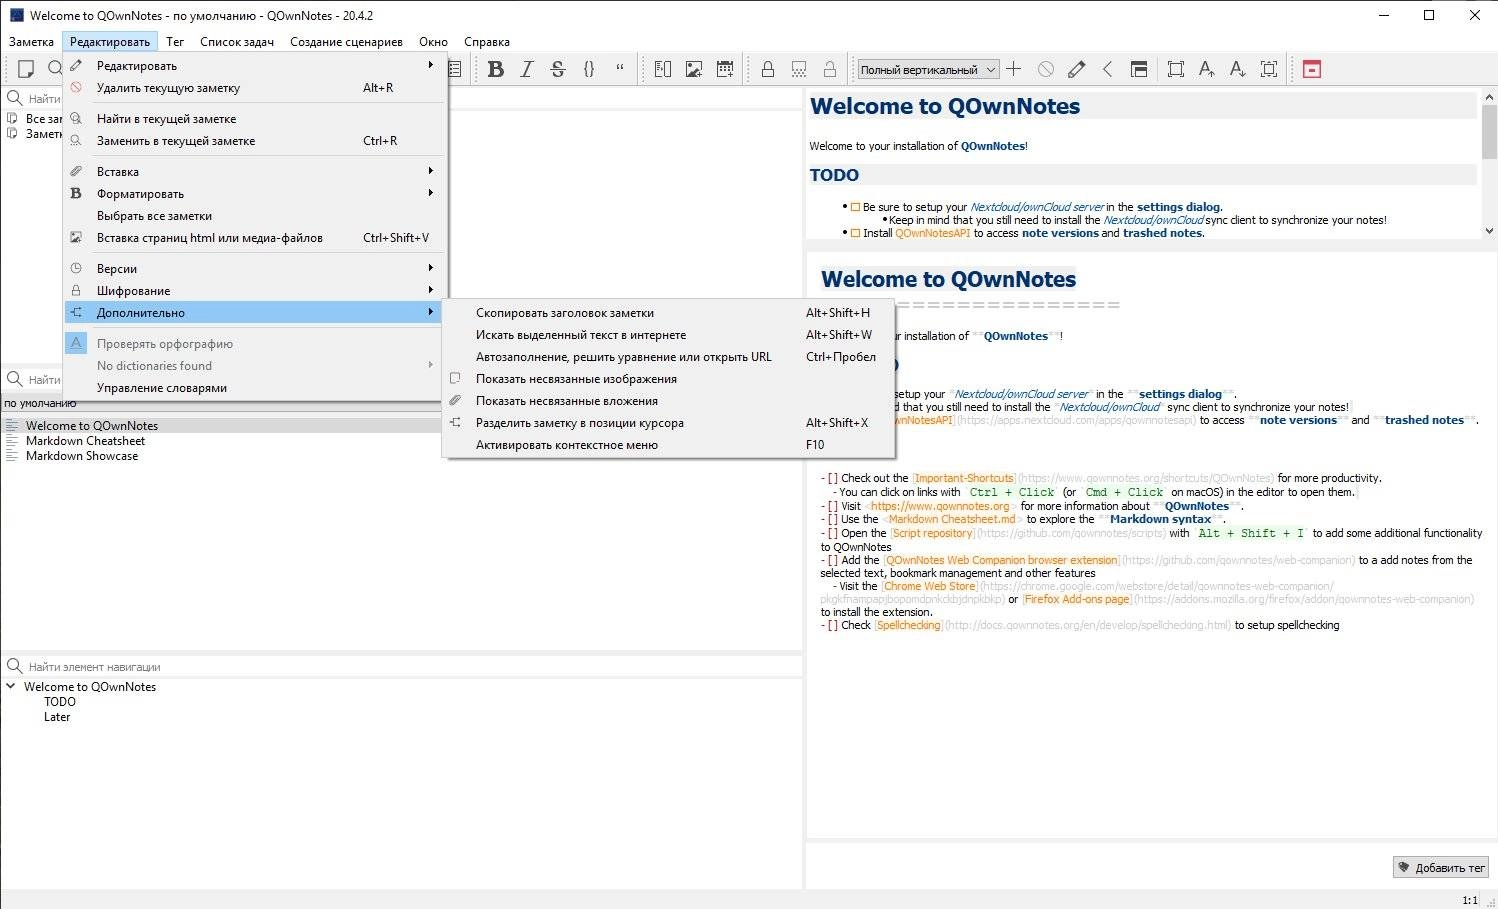The height and width of the screenshot is (909, 1498).
Task: Click the edit encrypted note icon
Action: click(799, 69)
